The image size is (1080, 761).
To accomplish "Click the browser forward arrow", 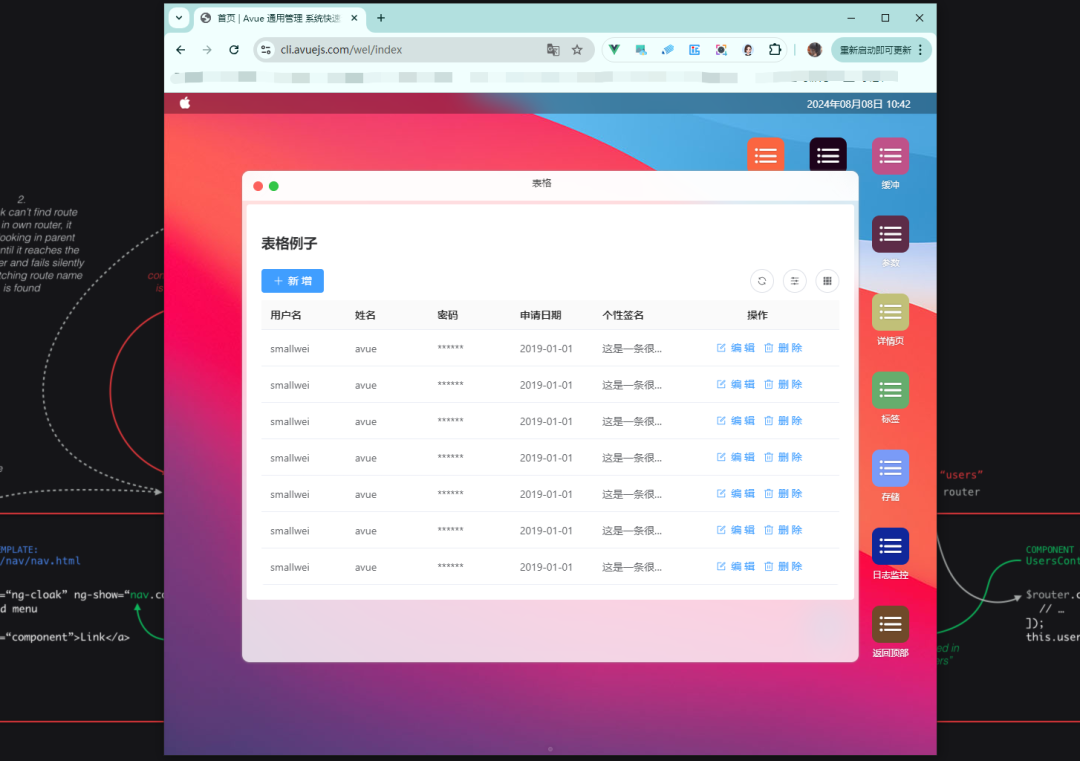I will click(x=207, y=50).
